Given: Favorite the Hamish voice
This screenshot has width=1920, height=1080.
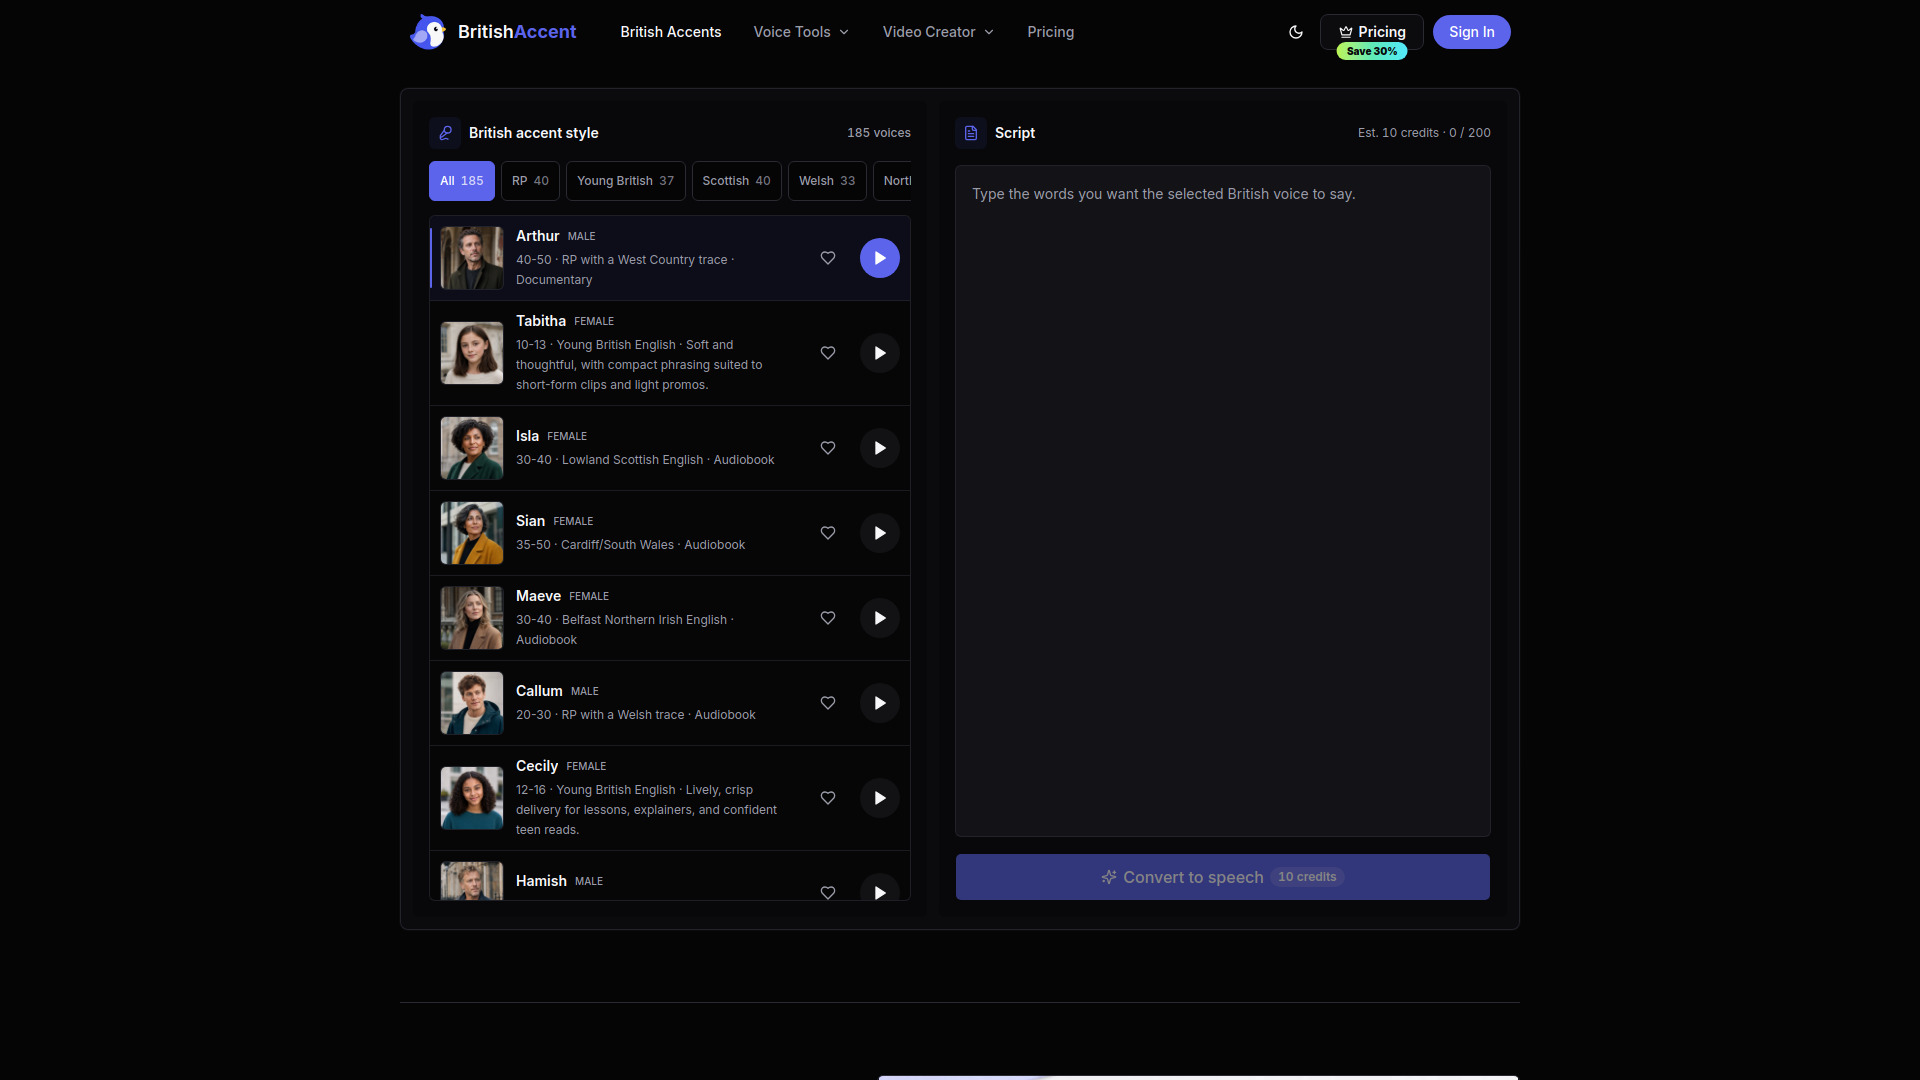Looking at the screenshot, I should pyautogui.click(x=828, y=892).
